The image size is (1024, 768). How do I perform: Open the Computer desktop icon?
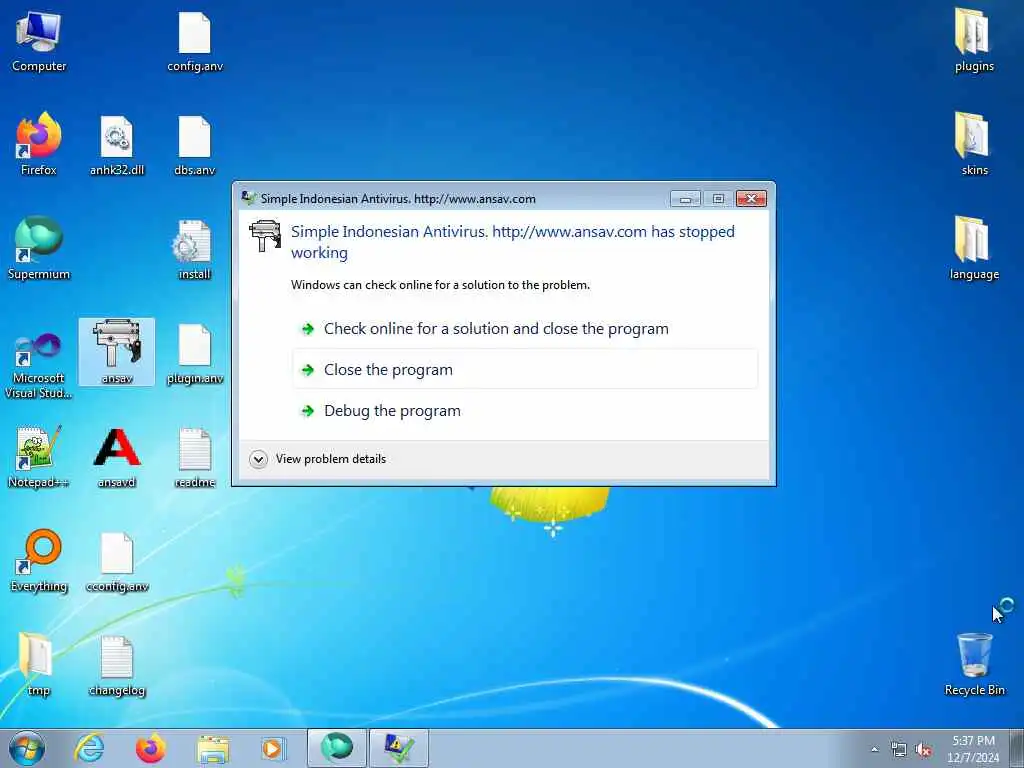39,42
